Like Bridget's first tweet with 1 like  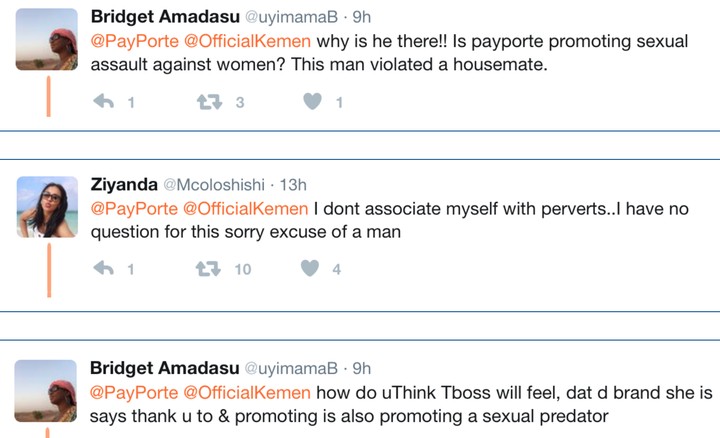pyautogui.click(x=312, y=101)
